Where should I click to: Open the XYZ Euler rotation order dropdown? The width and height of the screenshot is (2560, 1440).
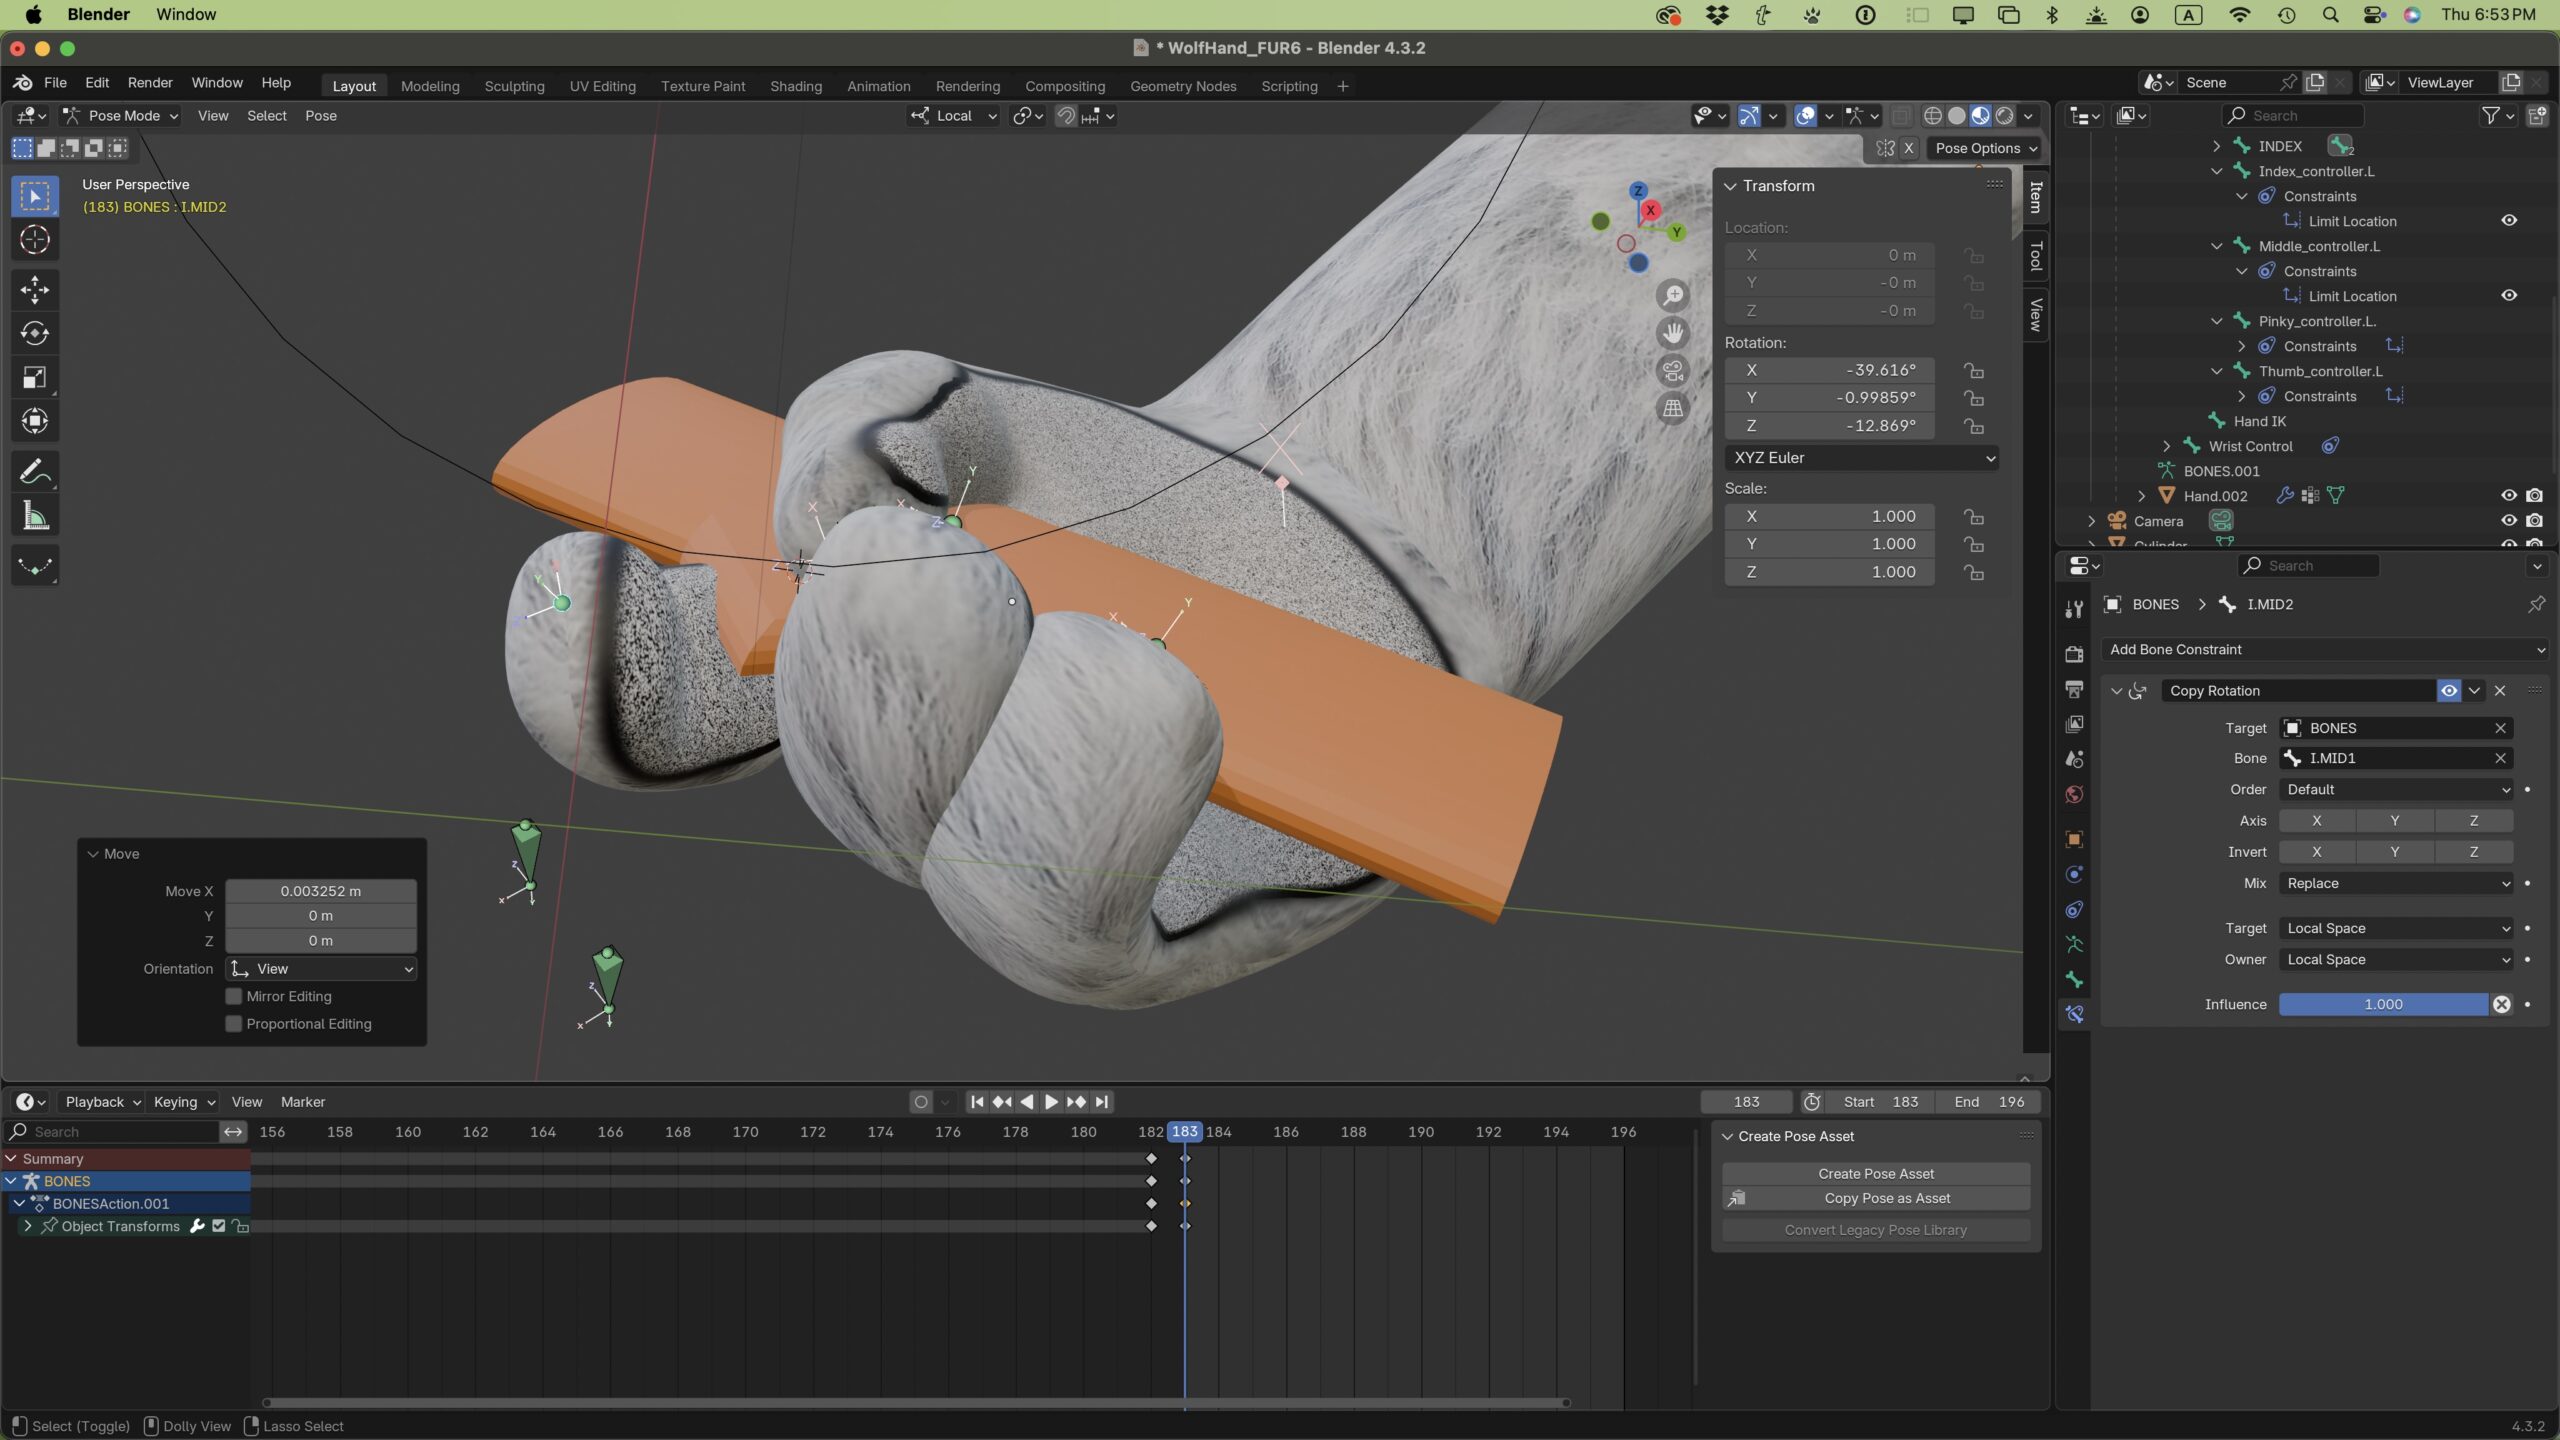1862,457
